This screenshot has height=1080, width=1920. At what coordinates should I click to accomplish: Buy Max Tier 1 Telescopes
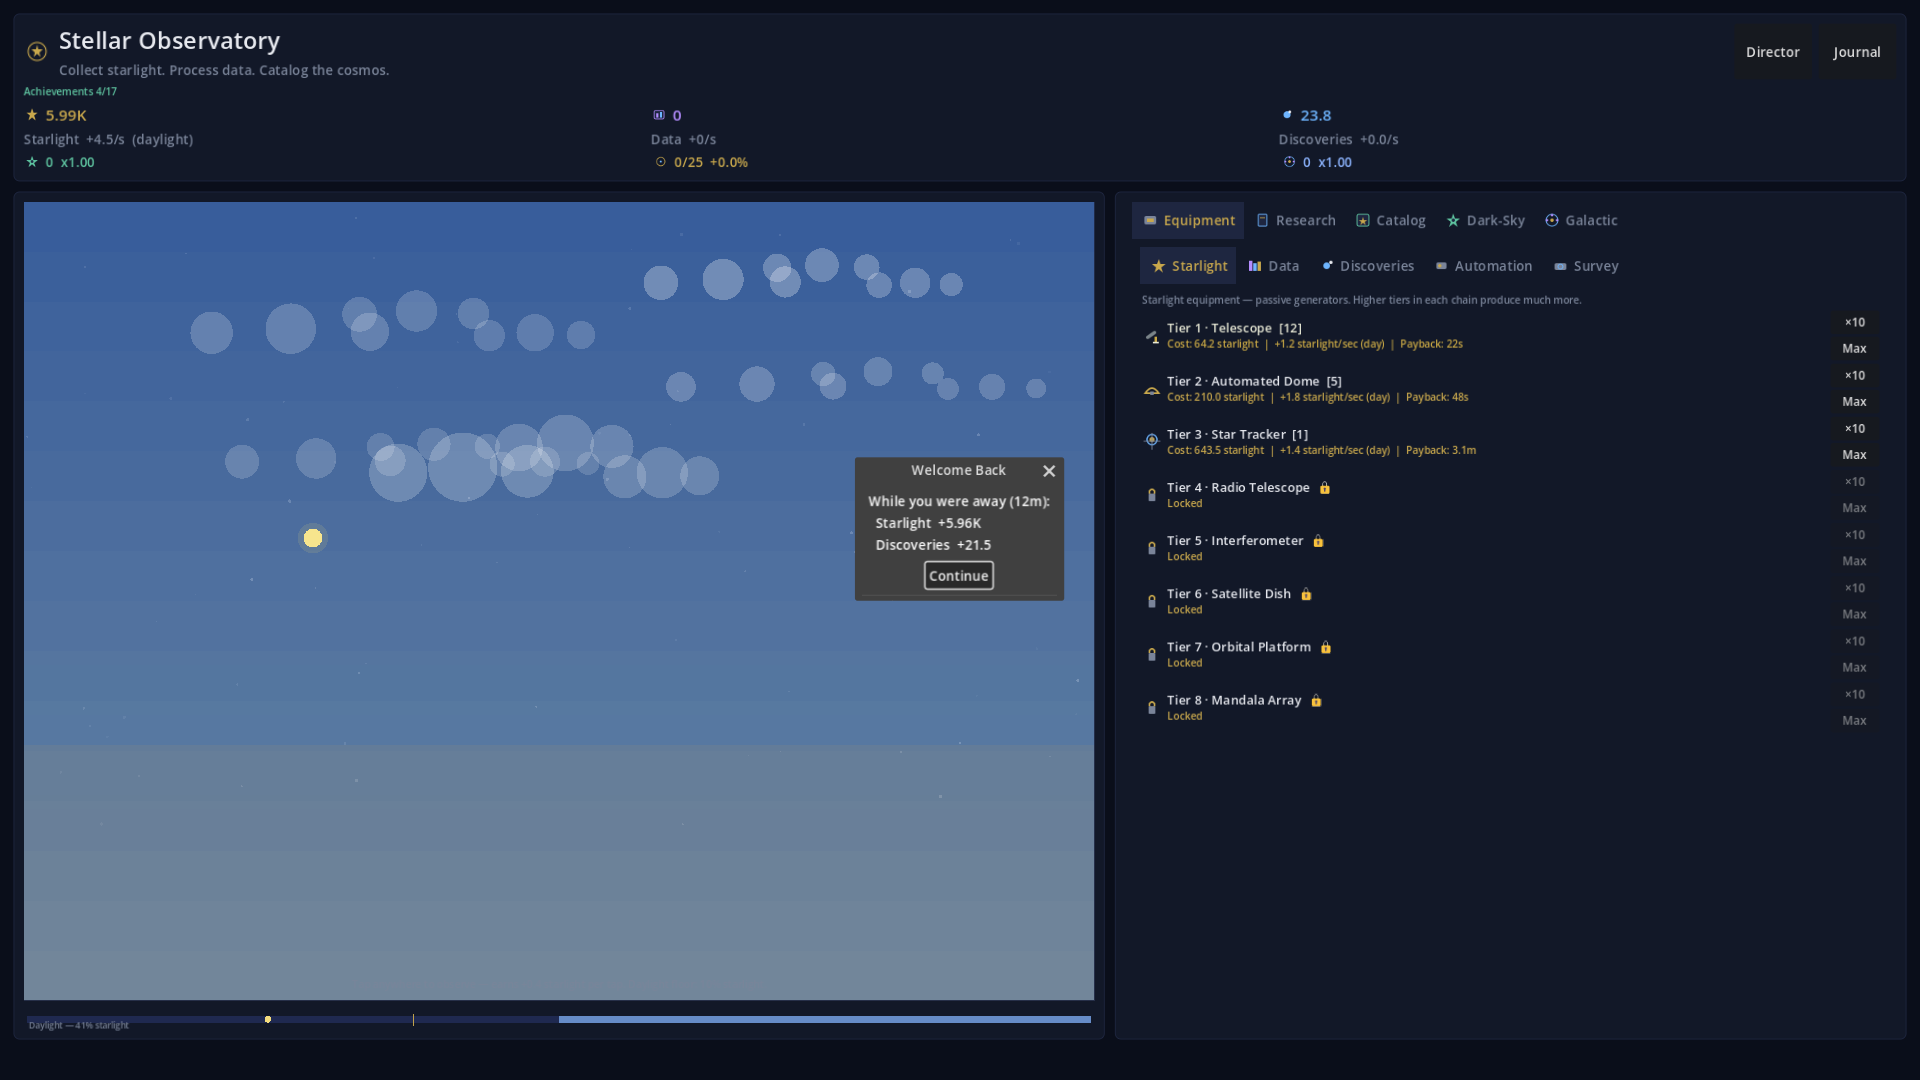click(1854, 348)
